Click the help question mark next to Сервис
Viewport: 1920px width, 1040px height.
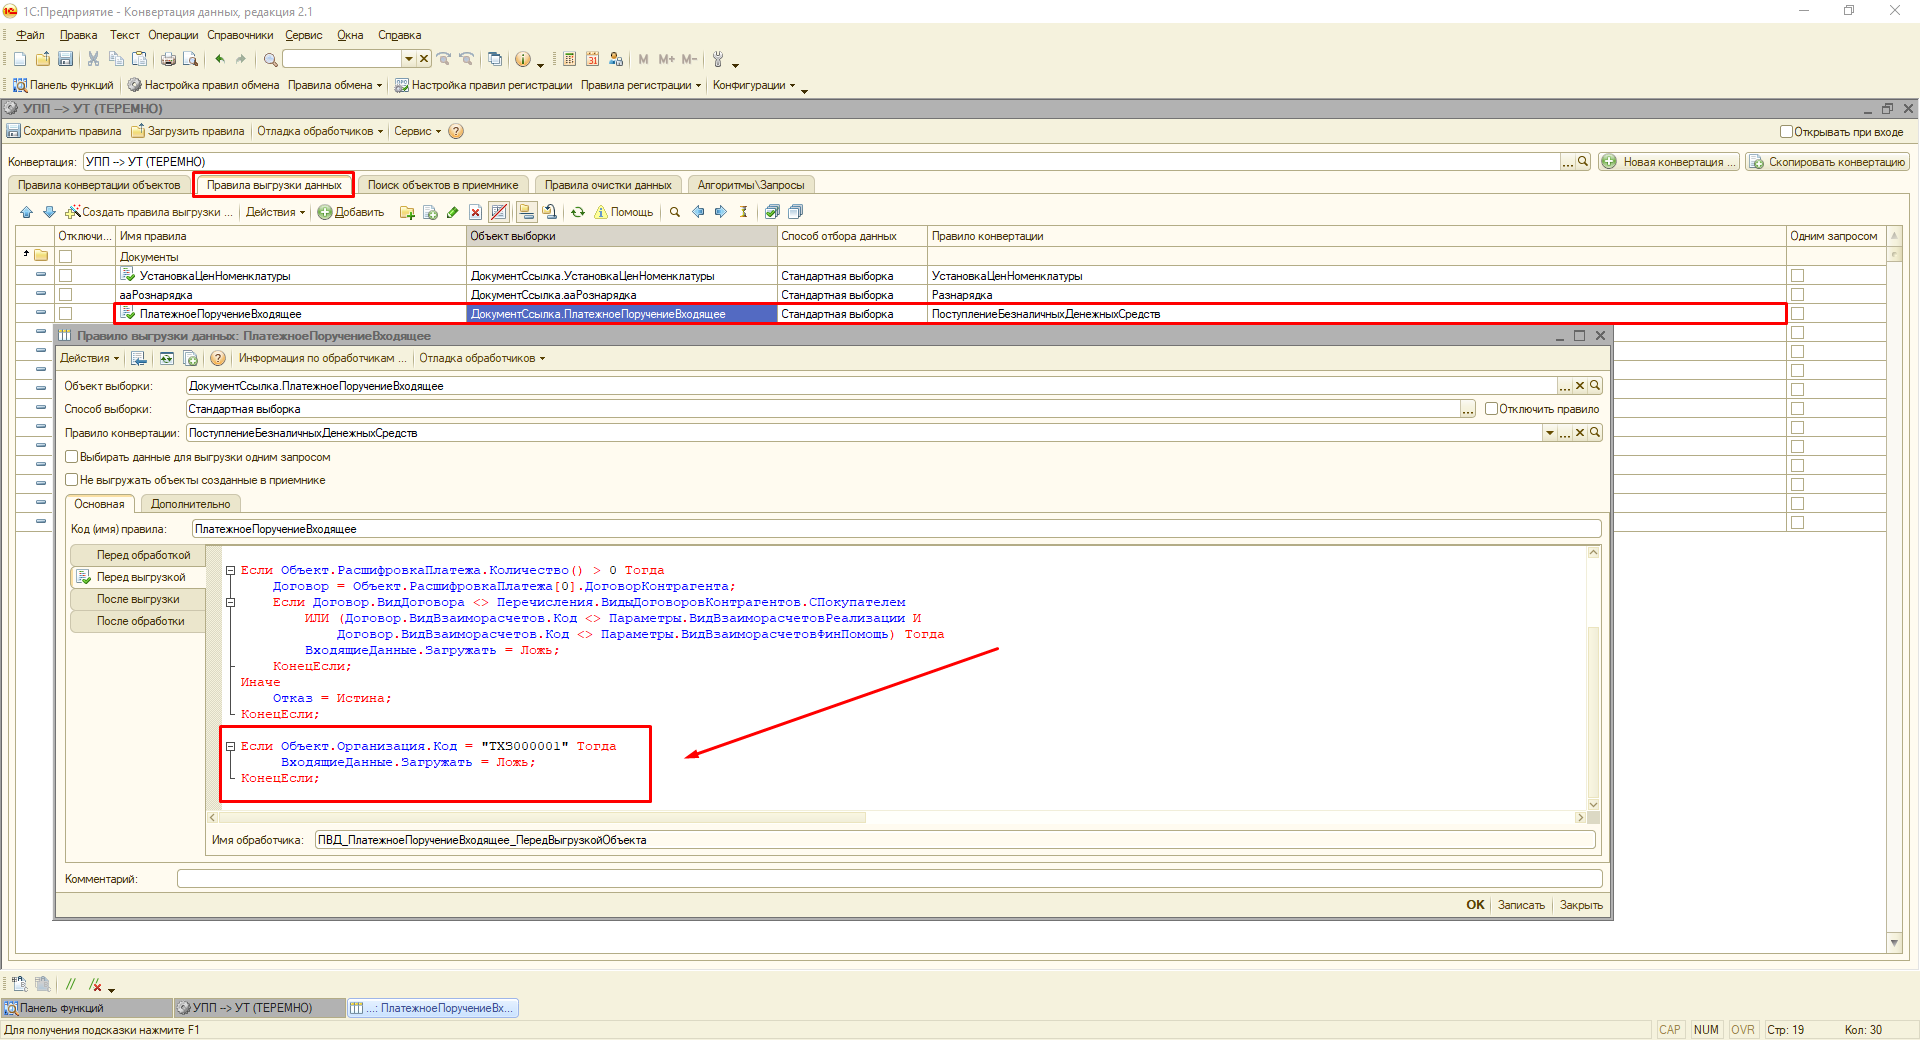coord(456,131)
